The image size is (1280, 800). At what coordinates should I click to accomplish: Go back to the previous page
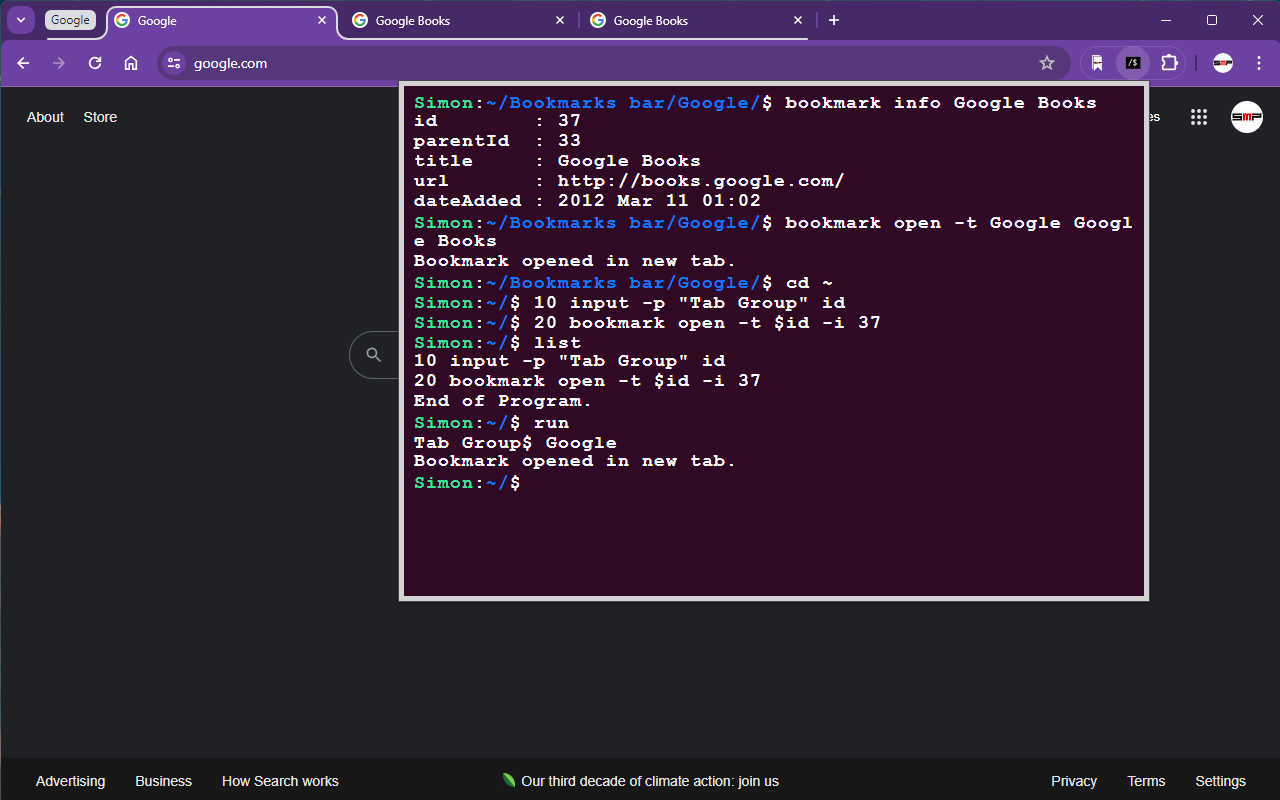pyautogui.click(x=24, y=63)
